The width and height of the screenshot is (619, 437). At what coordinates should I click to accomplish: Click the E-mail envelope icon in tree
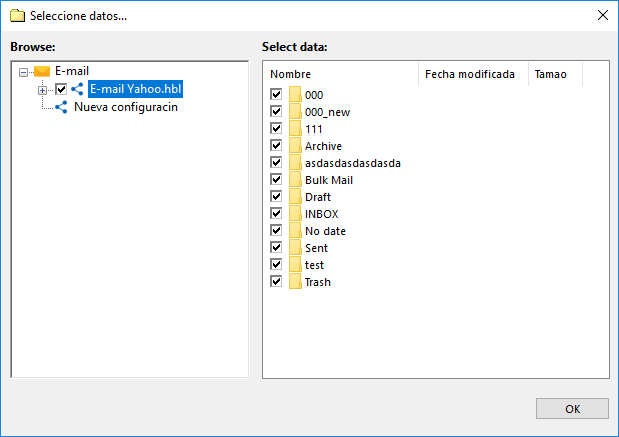point(41,71)
